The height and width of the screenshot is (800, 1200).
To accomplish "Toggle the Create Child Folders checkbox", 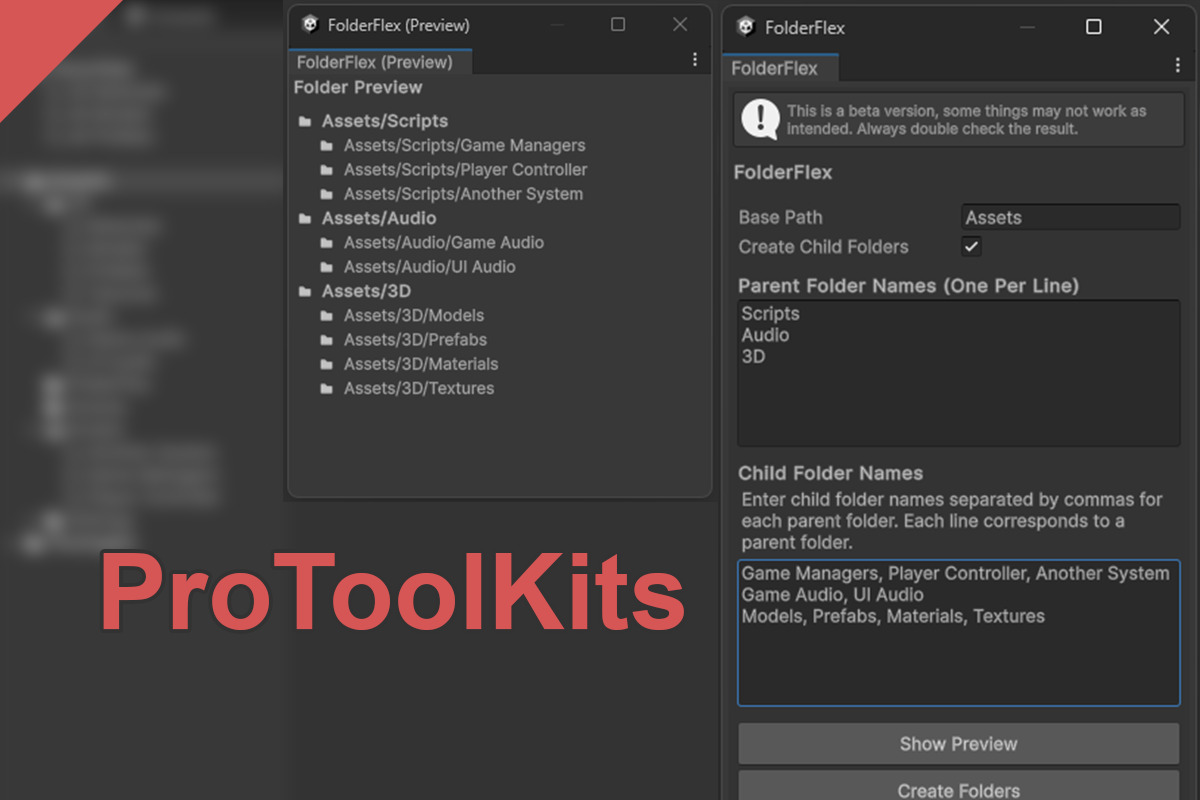I will [971, 246].
